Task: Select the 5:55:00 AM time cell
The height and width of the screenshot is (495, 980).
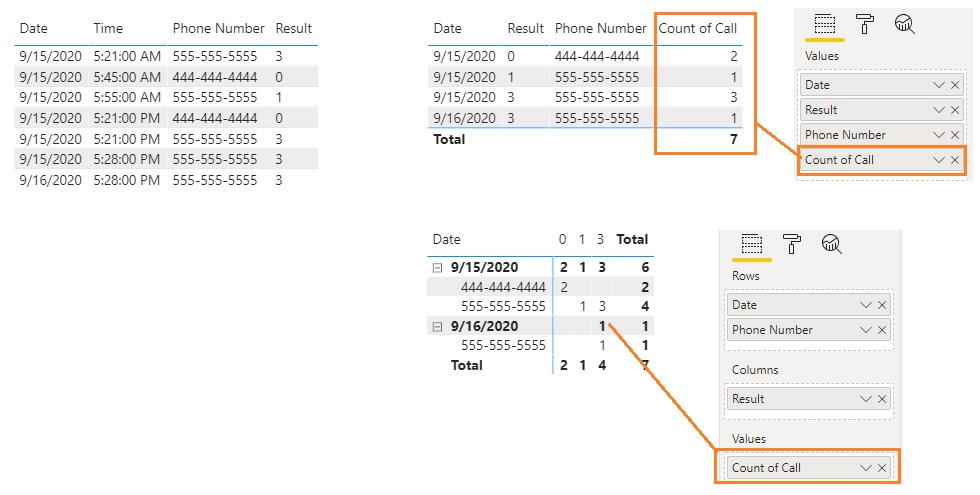Action: click(127, 98)
